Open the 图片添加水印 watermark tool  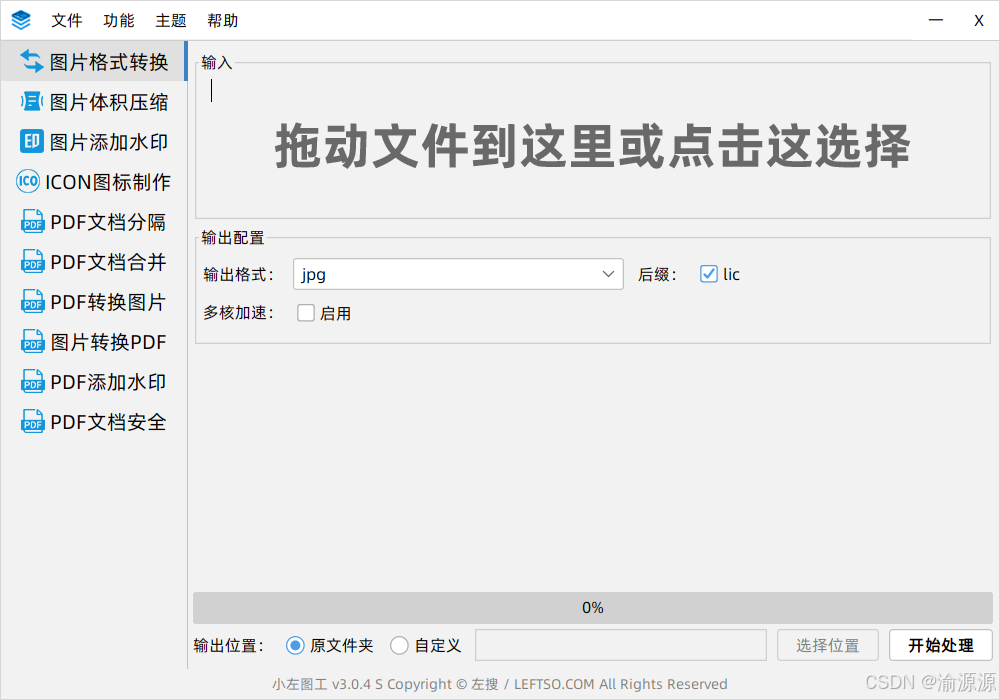93,141
